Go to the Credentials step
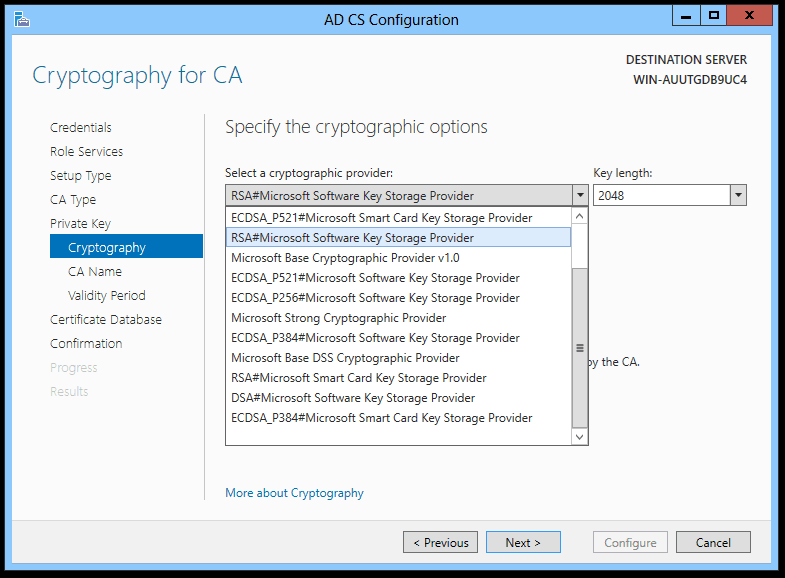 (x=81, y=127)
